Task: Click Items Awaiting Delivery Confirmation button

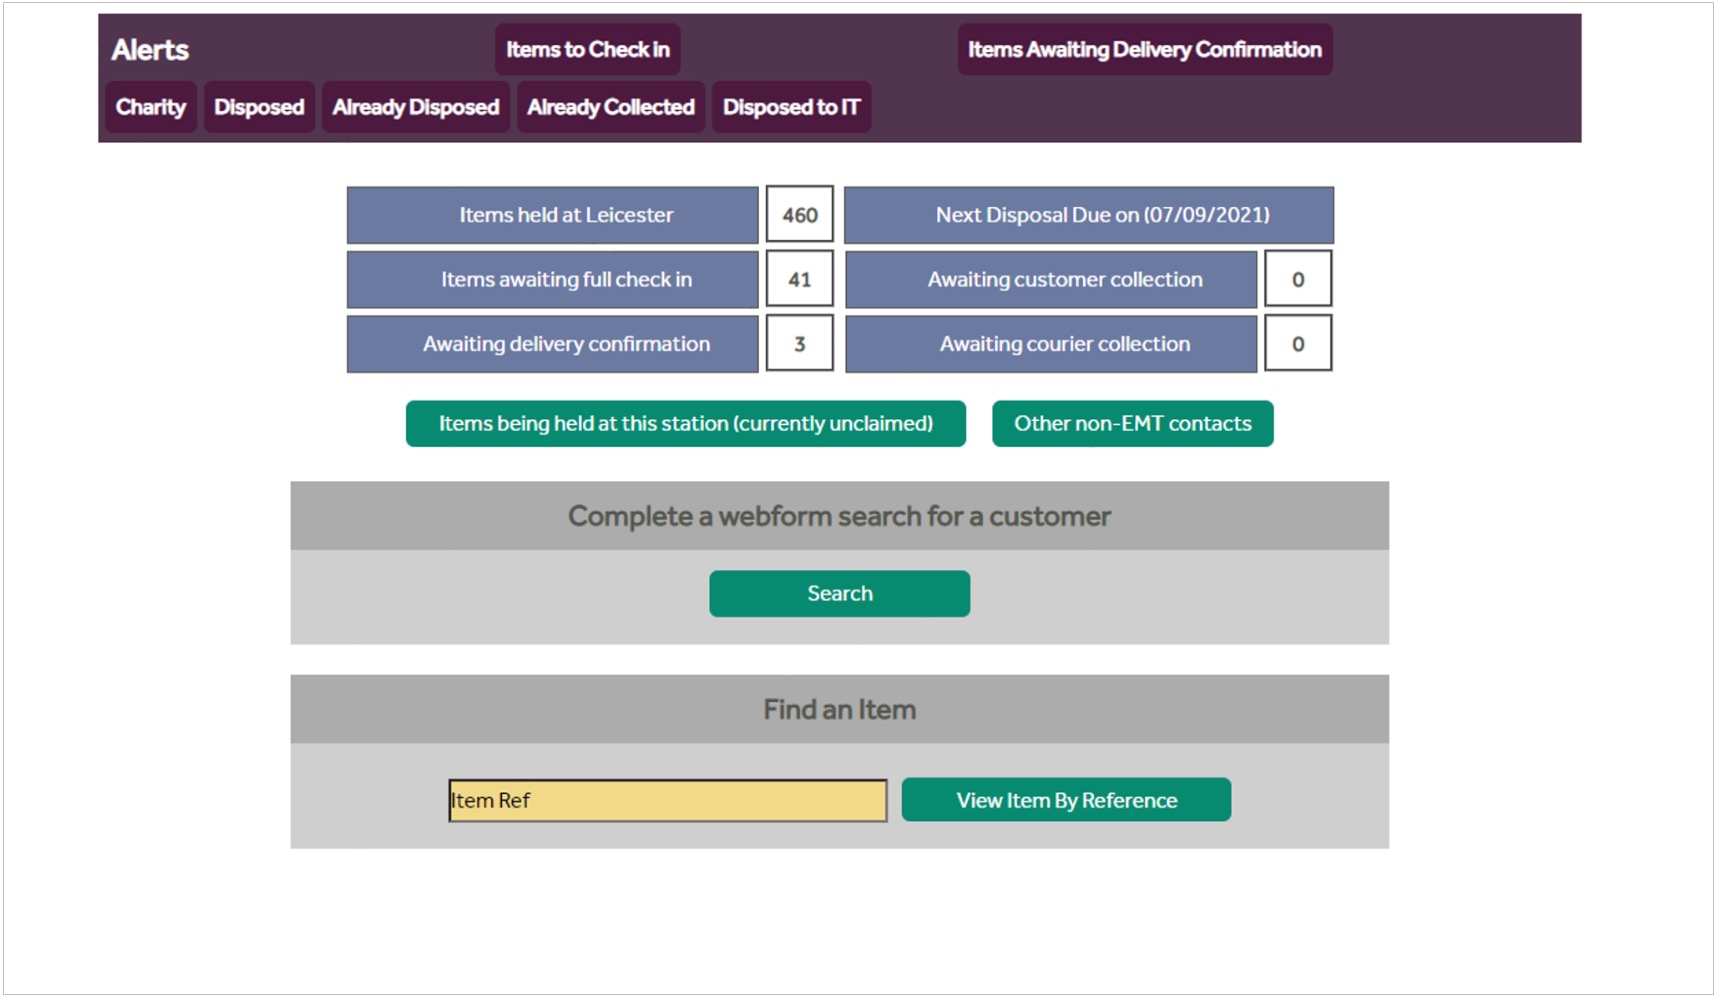Action: [x=1144, y=50]
